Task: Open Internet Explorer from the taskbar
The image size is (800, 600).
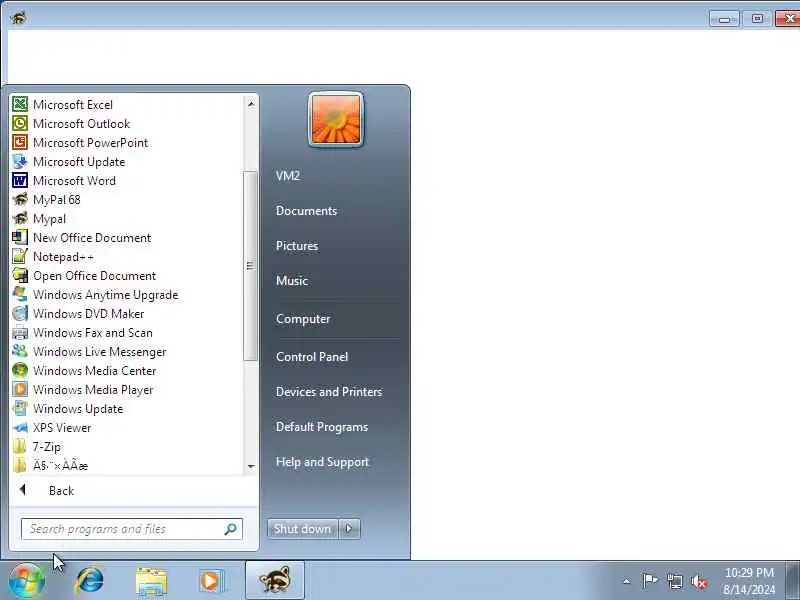Action: coord(90,581)
